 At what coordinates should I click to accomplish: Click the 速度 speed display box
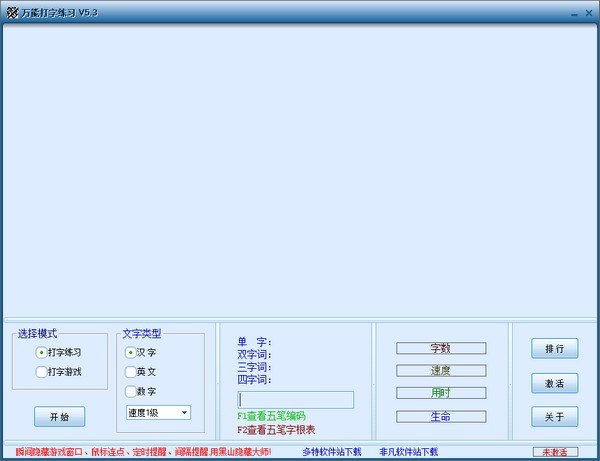click(x=440, y=370)
